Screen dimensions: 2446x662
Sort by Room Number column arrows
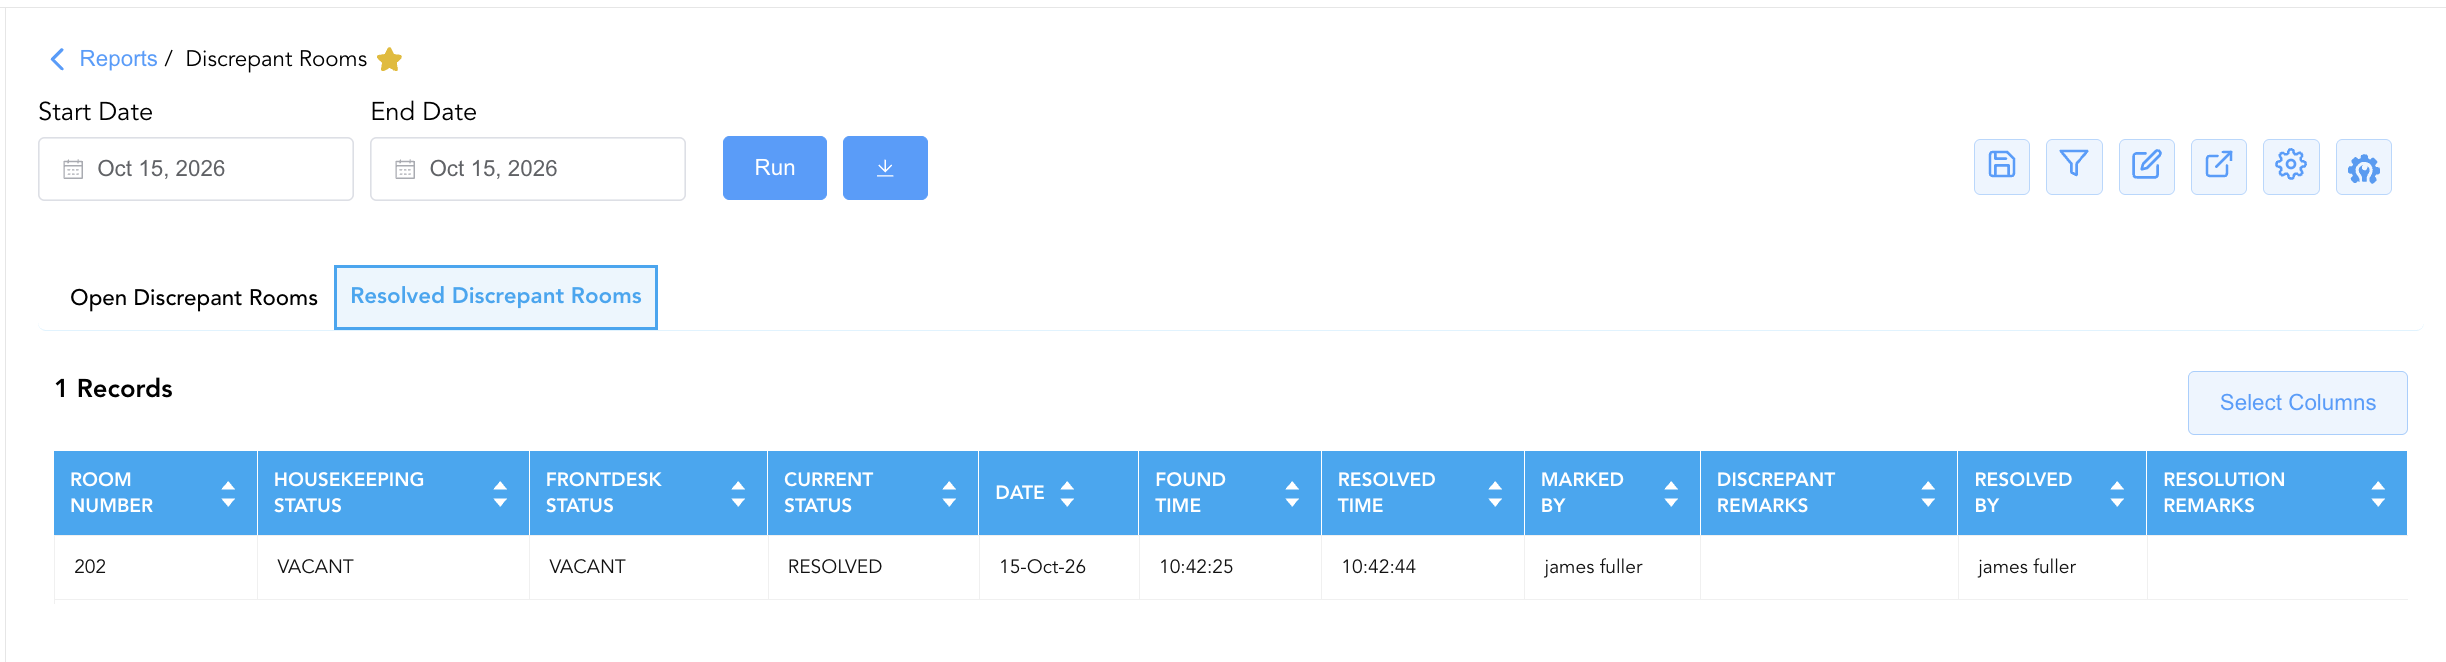[x=228, y=493]
